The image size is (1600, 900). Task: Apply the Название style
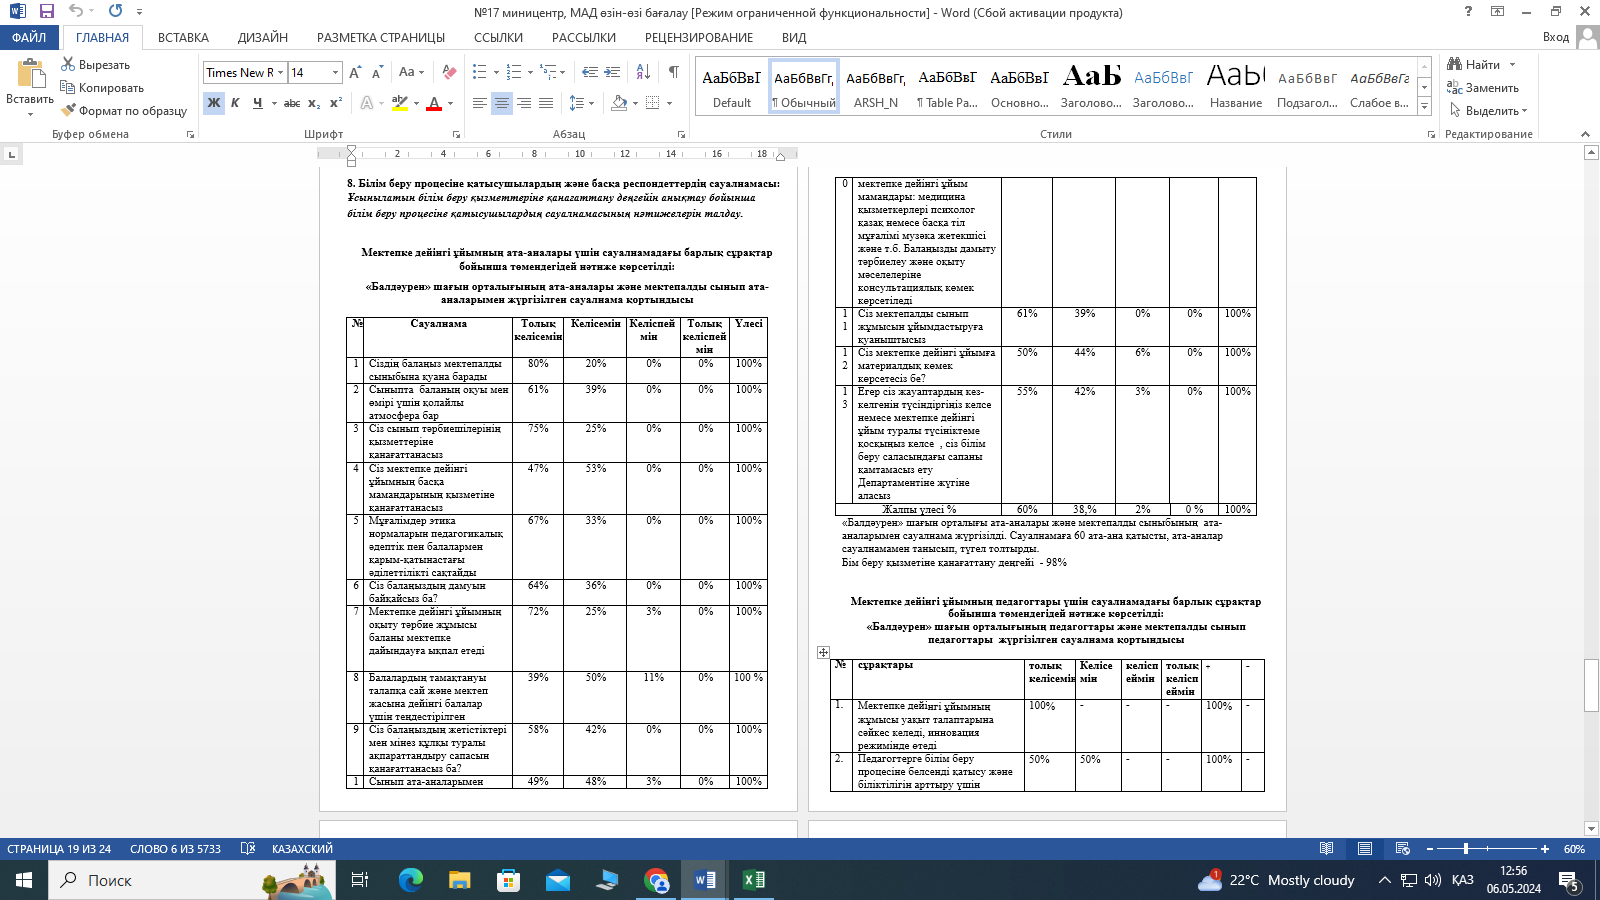pos(1236,87)
